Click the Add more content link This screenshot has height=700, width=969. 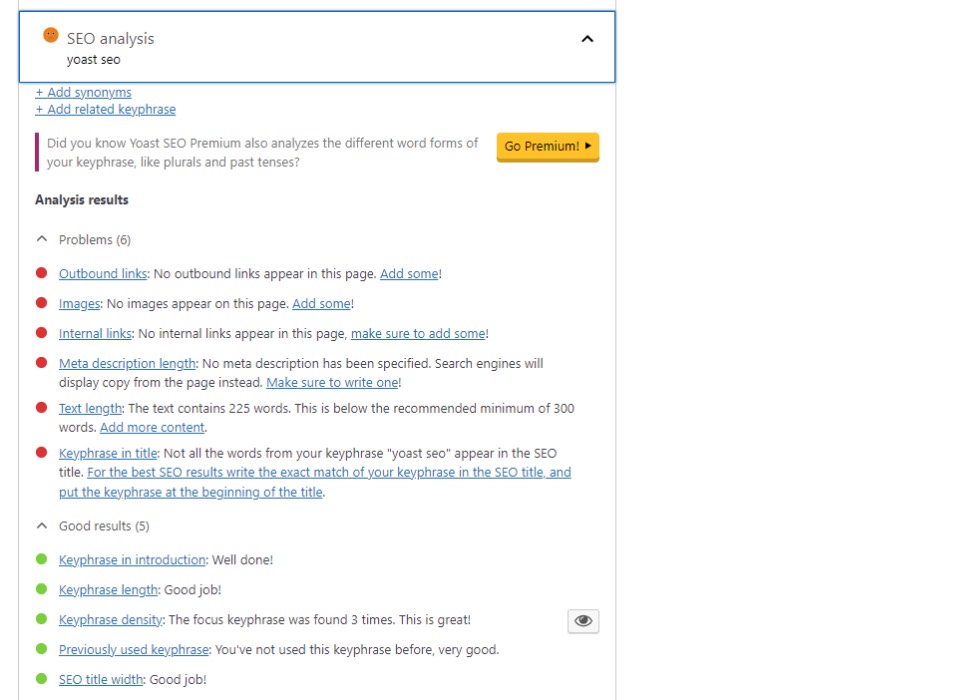(152, 427)
